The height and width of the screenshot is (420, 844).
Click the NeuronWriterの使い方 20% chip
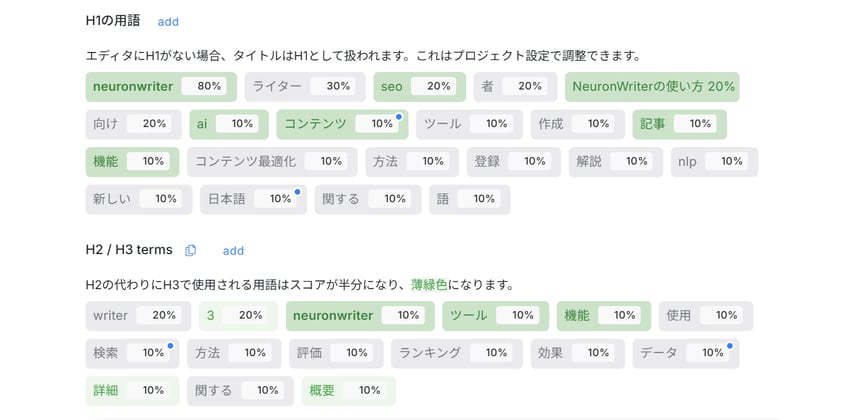click(x=652, y=87)
